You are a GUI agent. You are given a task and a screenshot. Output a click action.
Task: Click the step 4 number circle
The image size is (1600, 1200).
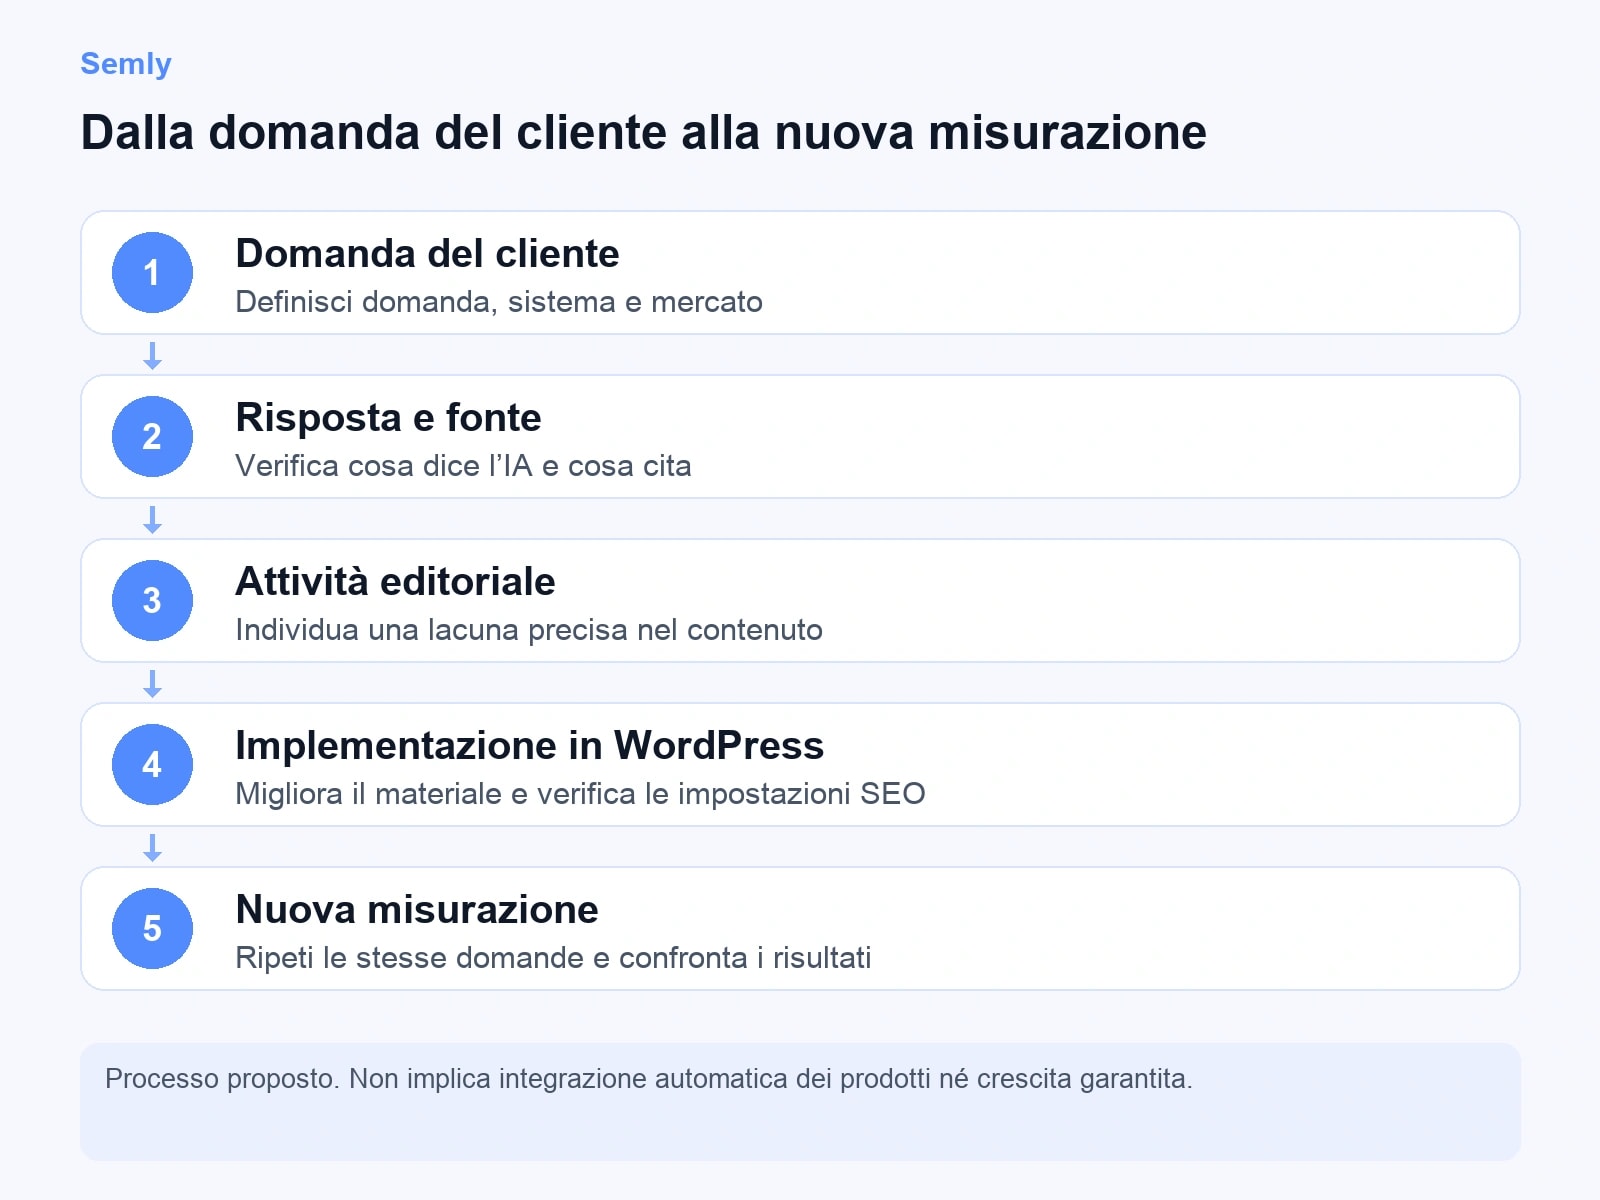point(152,764)
